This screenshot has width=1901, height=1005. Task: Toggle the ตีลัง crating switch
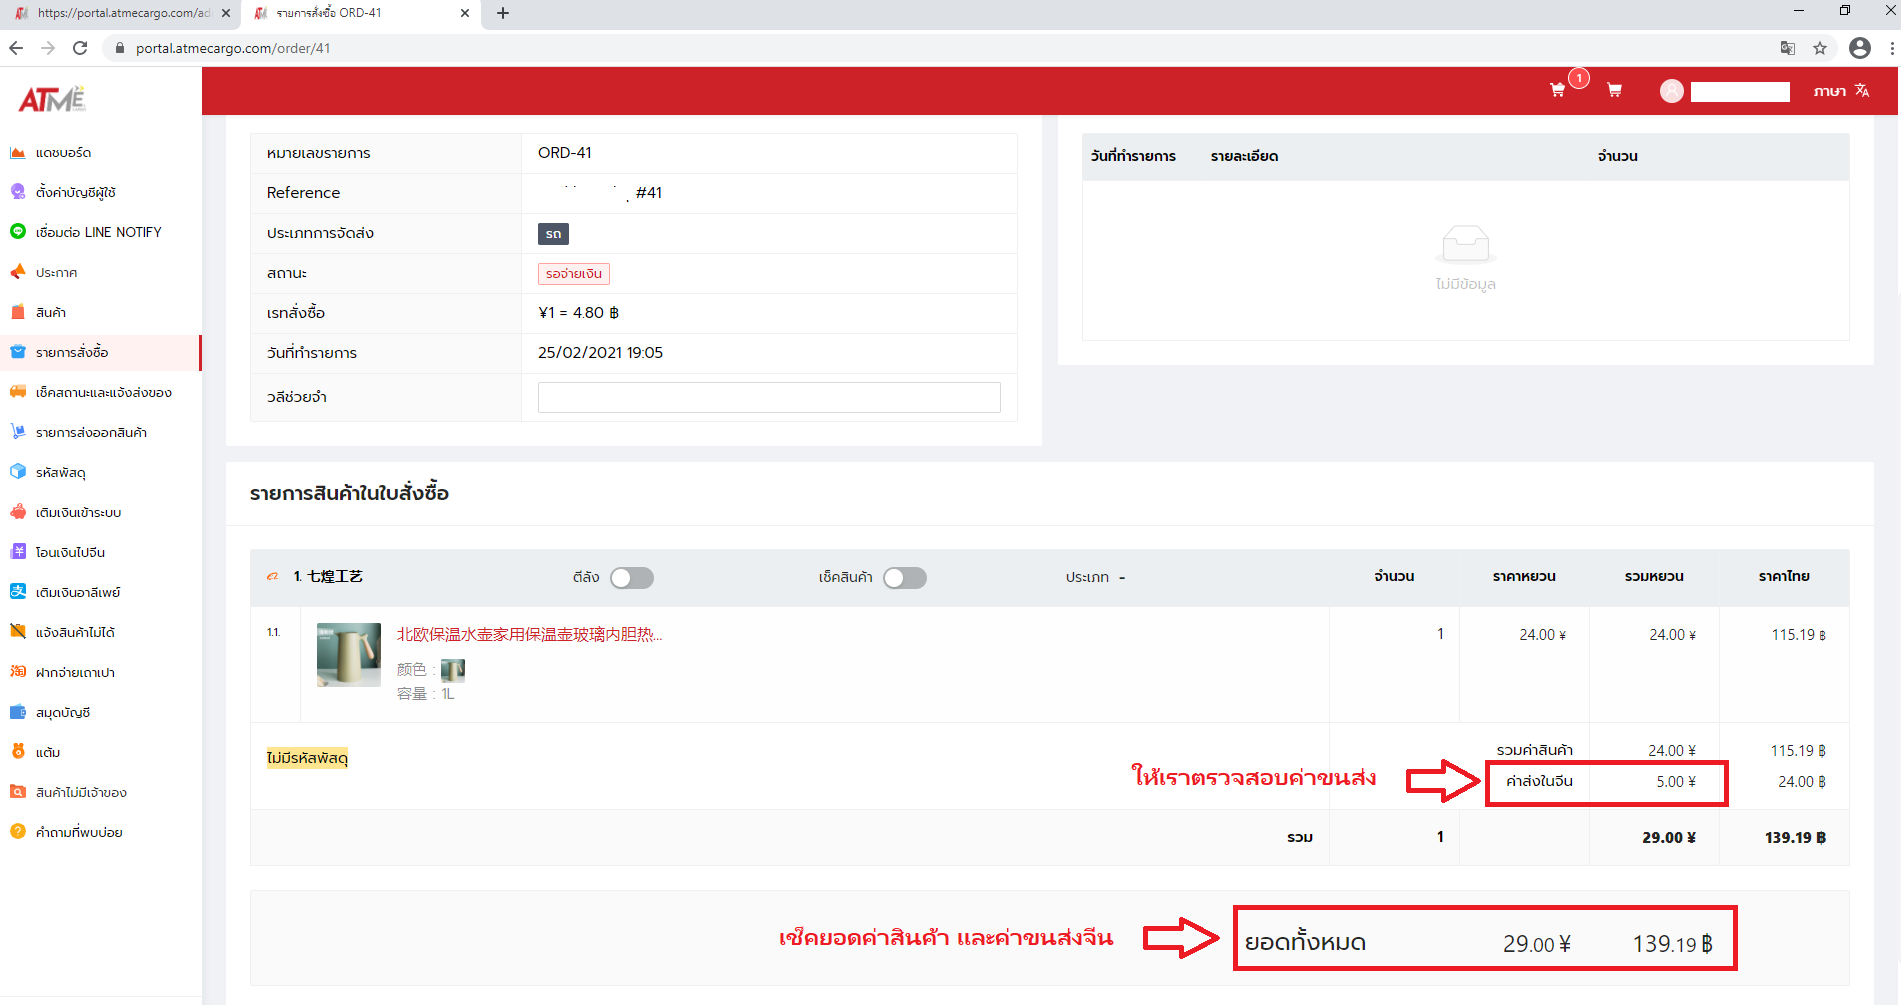(x=632, y=578)
